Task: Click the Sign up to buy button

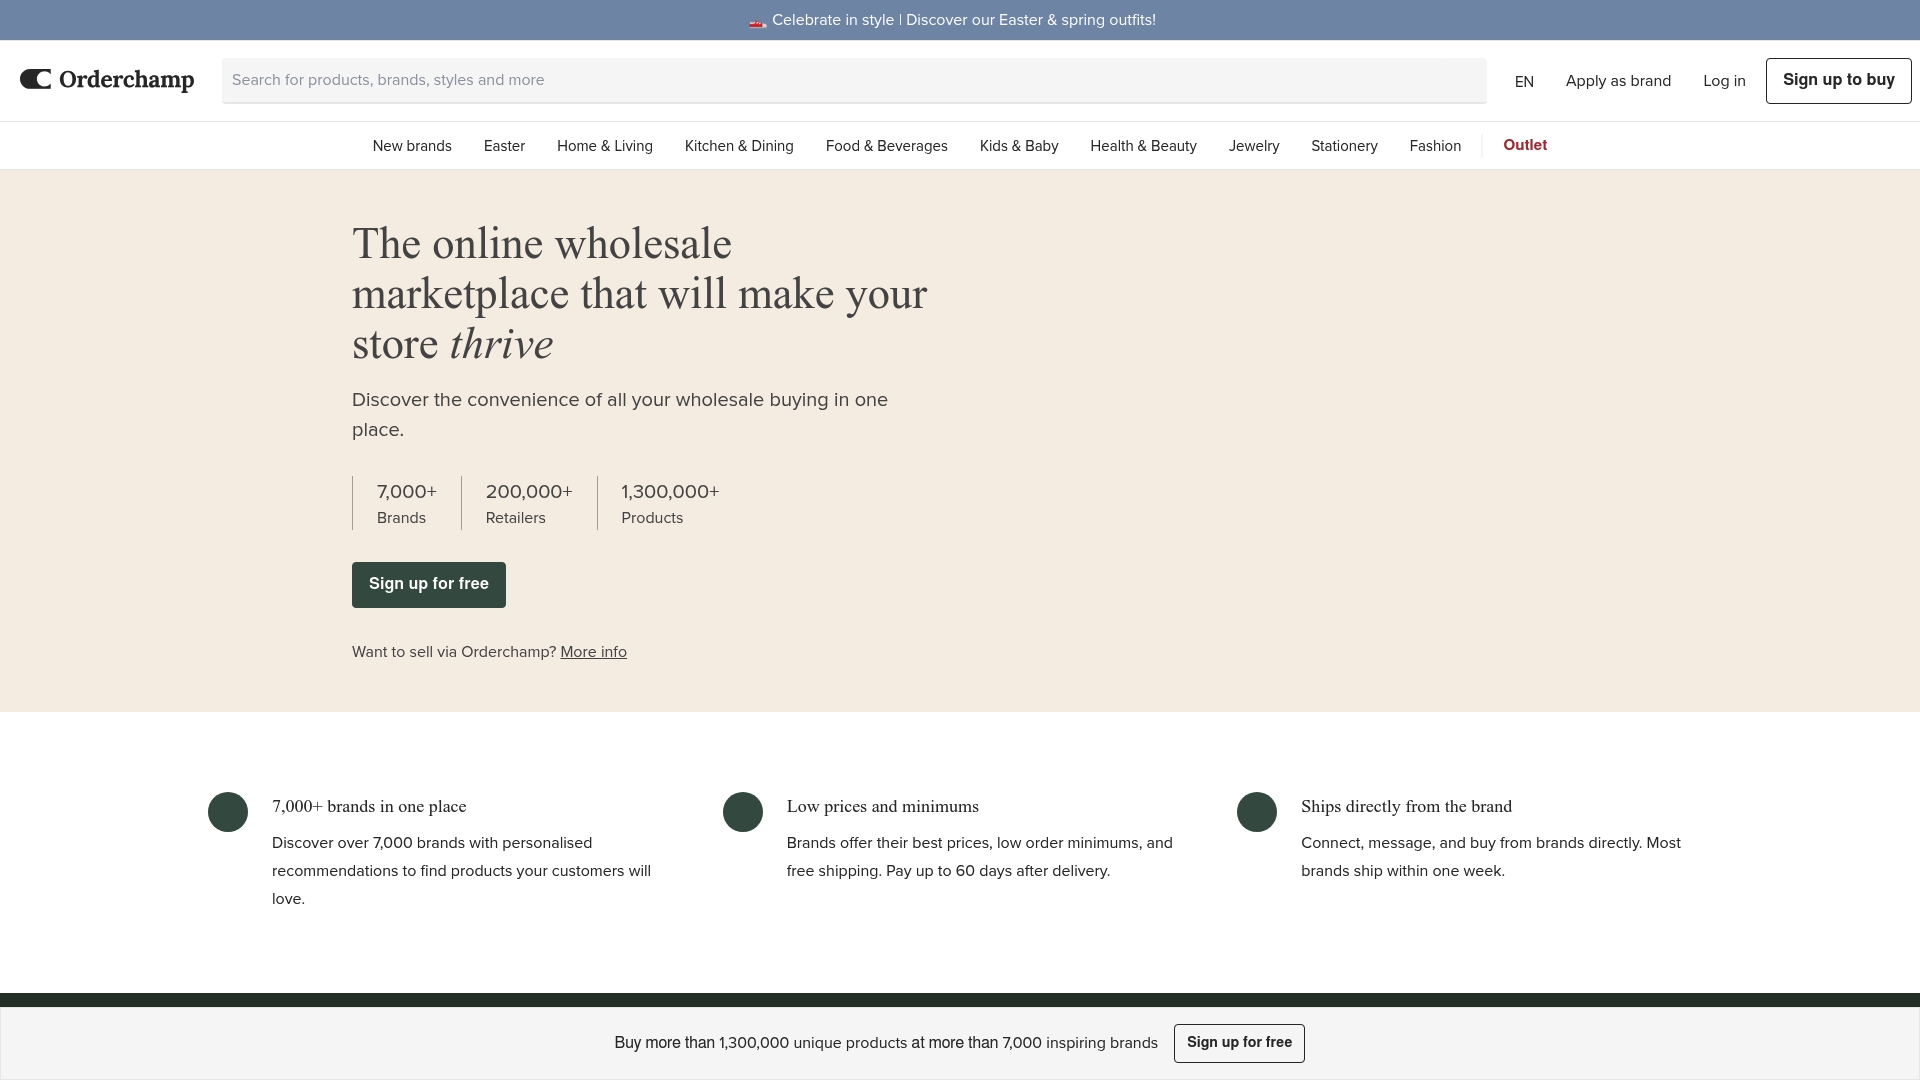Action: [x=1838, y=80]
